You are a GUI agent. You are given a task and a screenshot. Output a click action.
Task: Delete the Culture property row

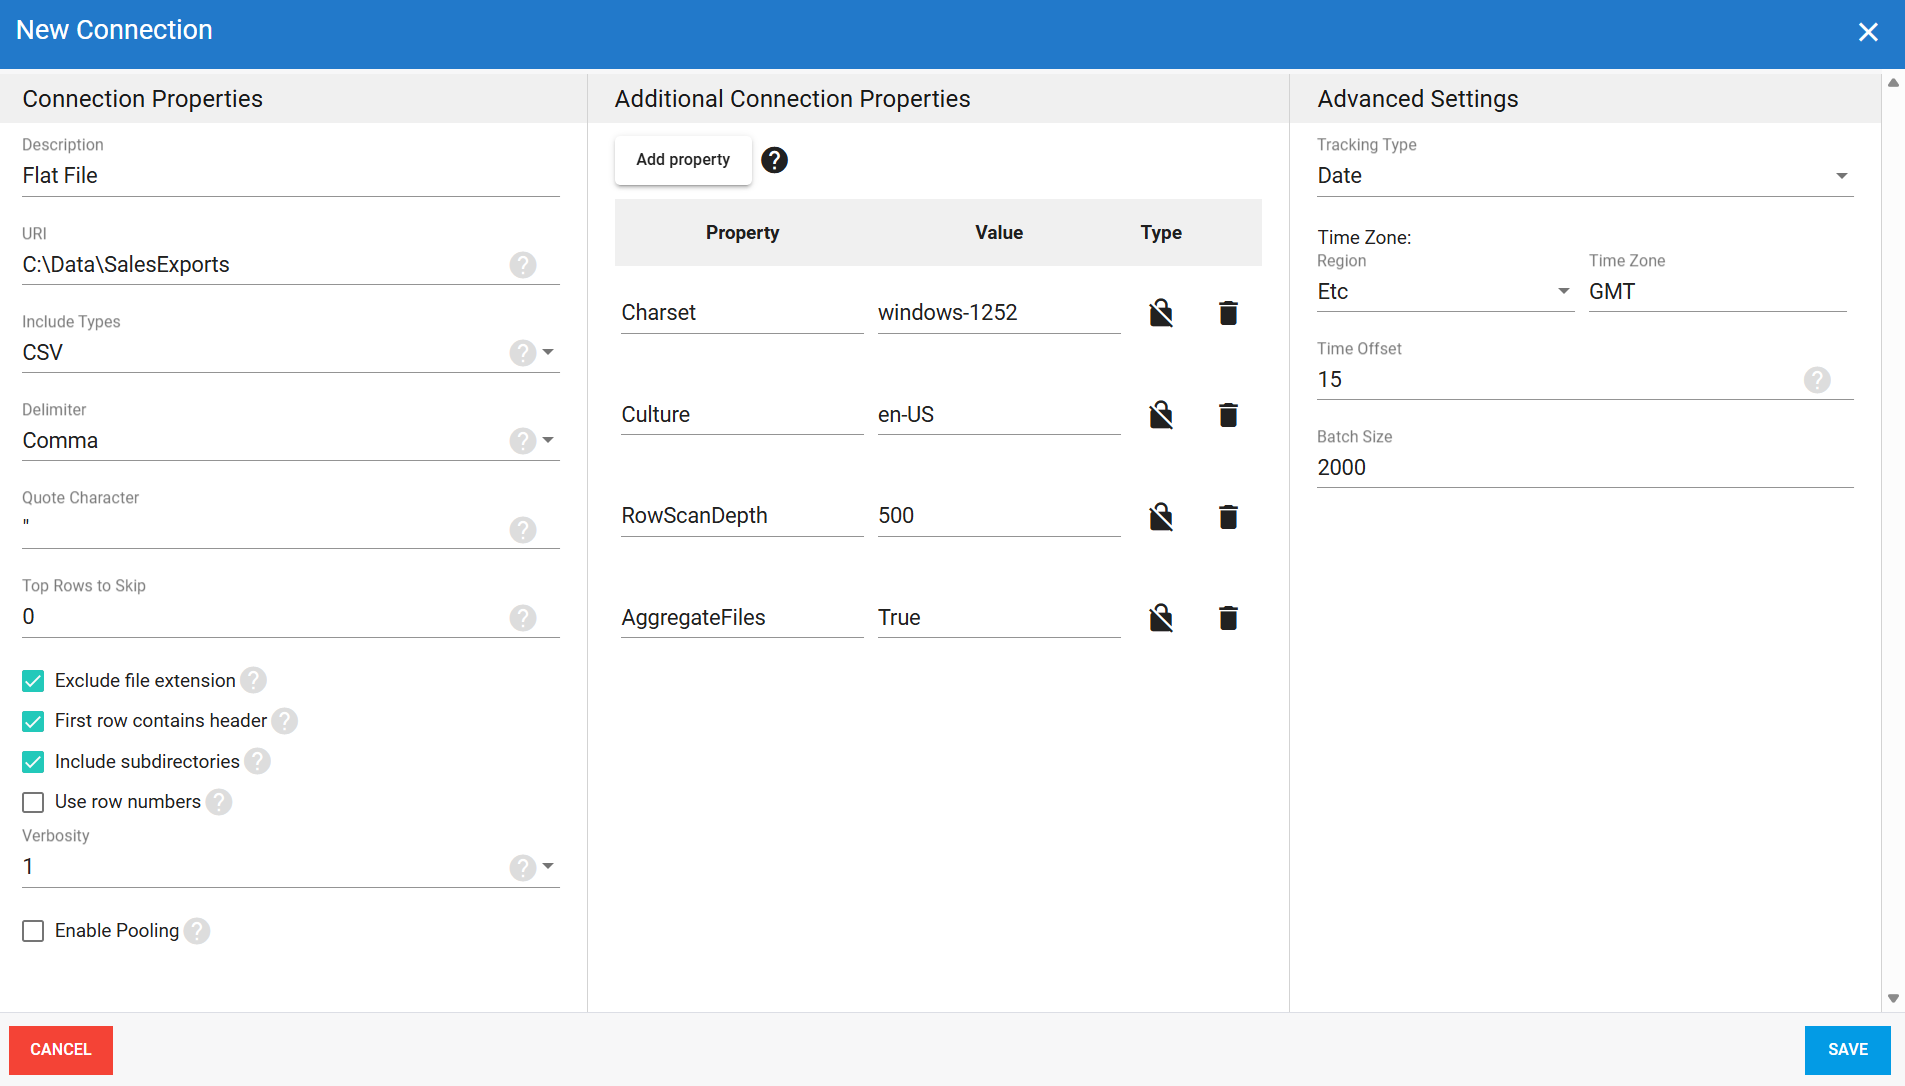point(1229,415)
